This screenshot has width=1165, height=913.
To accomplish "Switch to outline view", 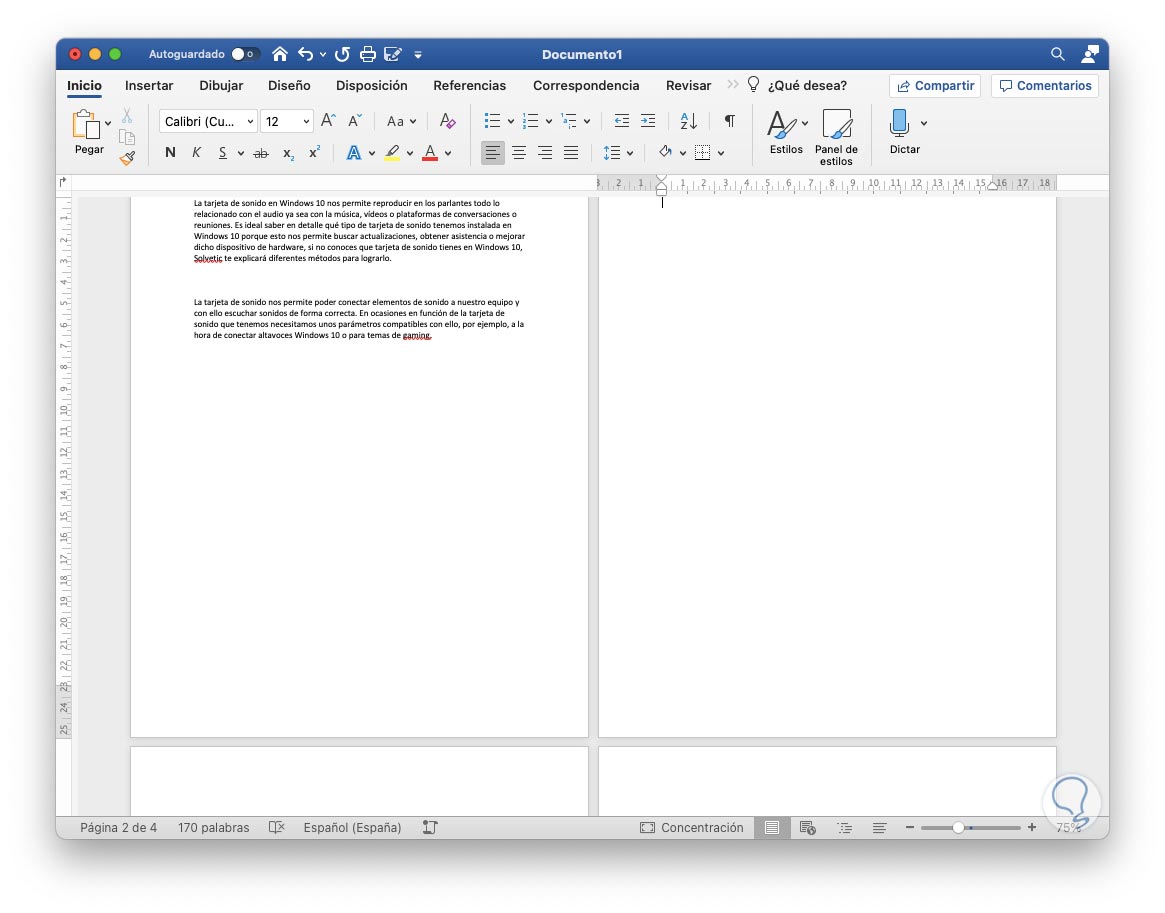I will (844, 828).
